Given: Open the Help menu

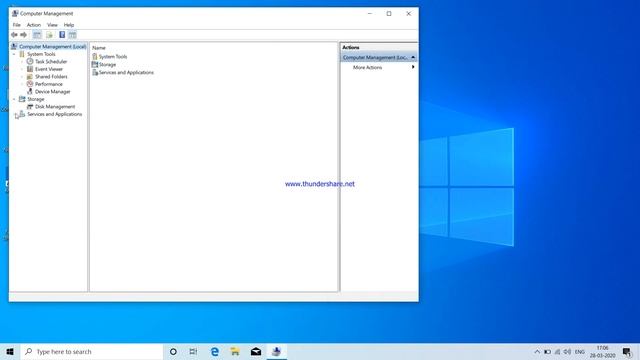Looking at the screenshot, I should [x=69, y=25].
